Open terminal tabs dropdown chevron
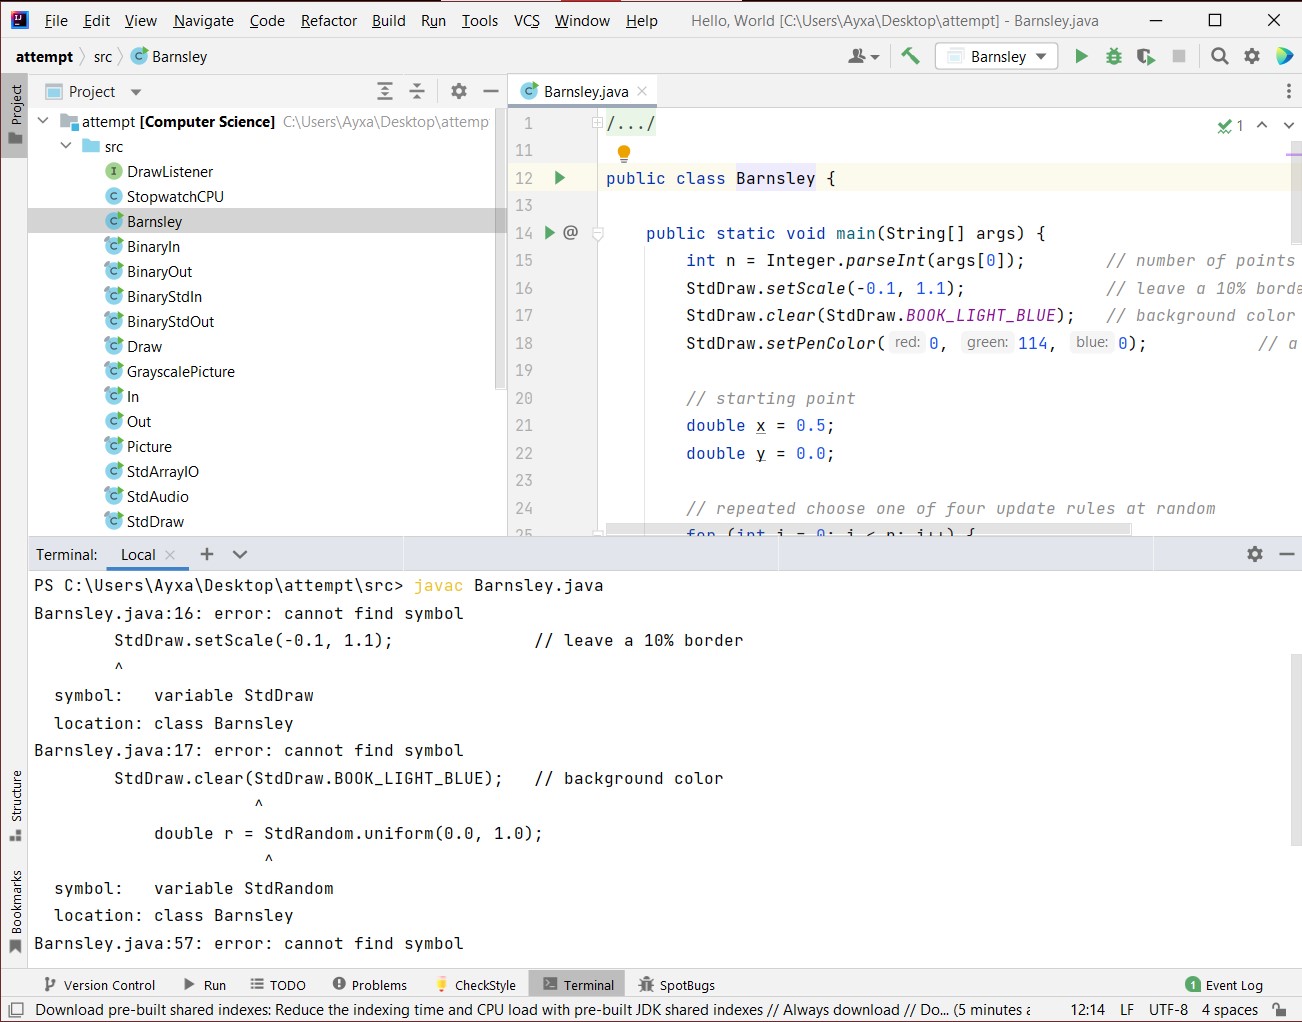Viewport: 1302px width, 1022px height. pyautogui.click(x=240, y=554)
